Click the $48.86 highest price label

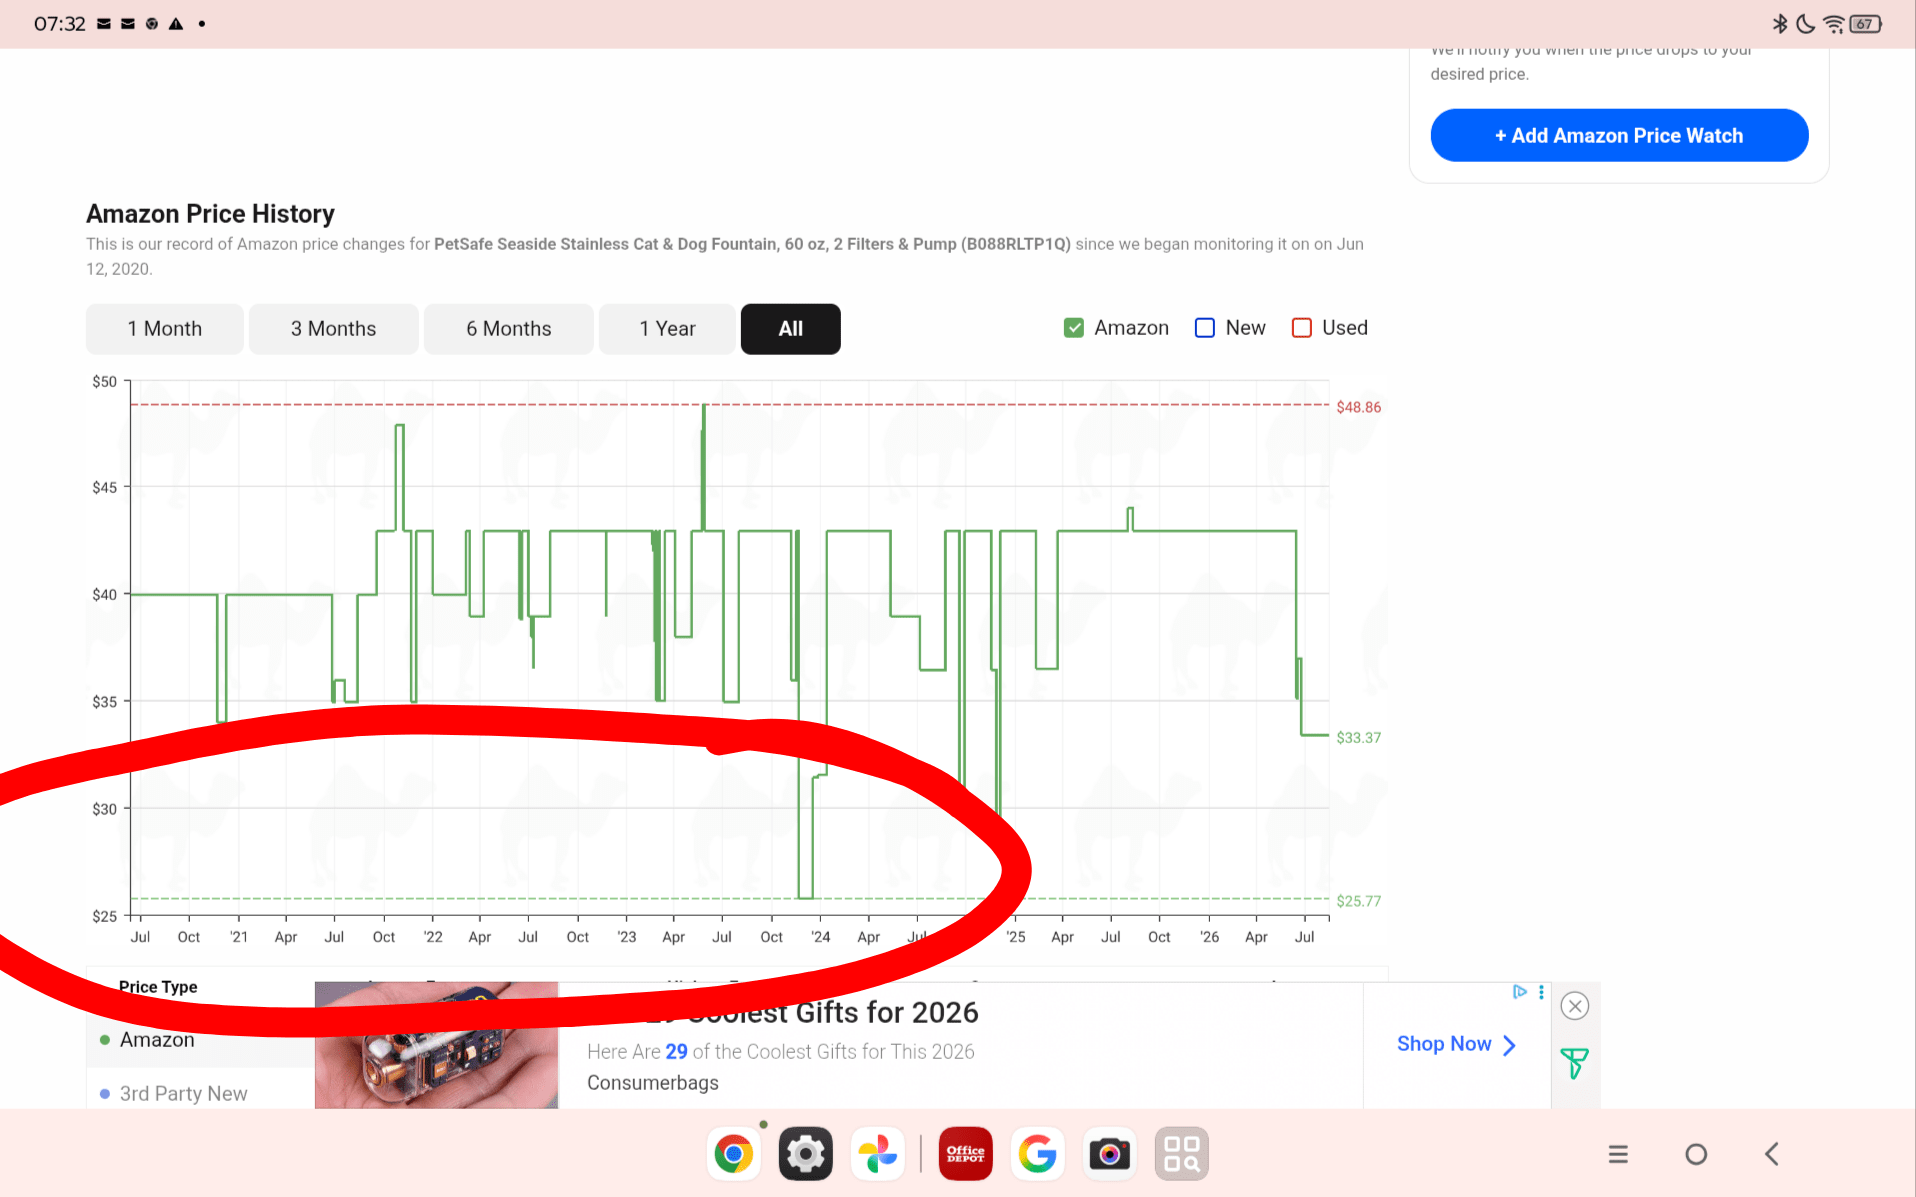[1359, 407]
